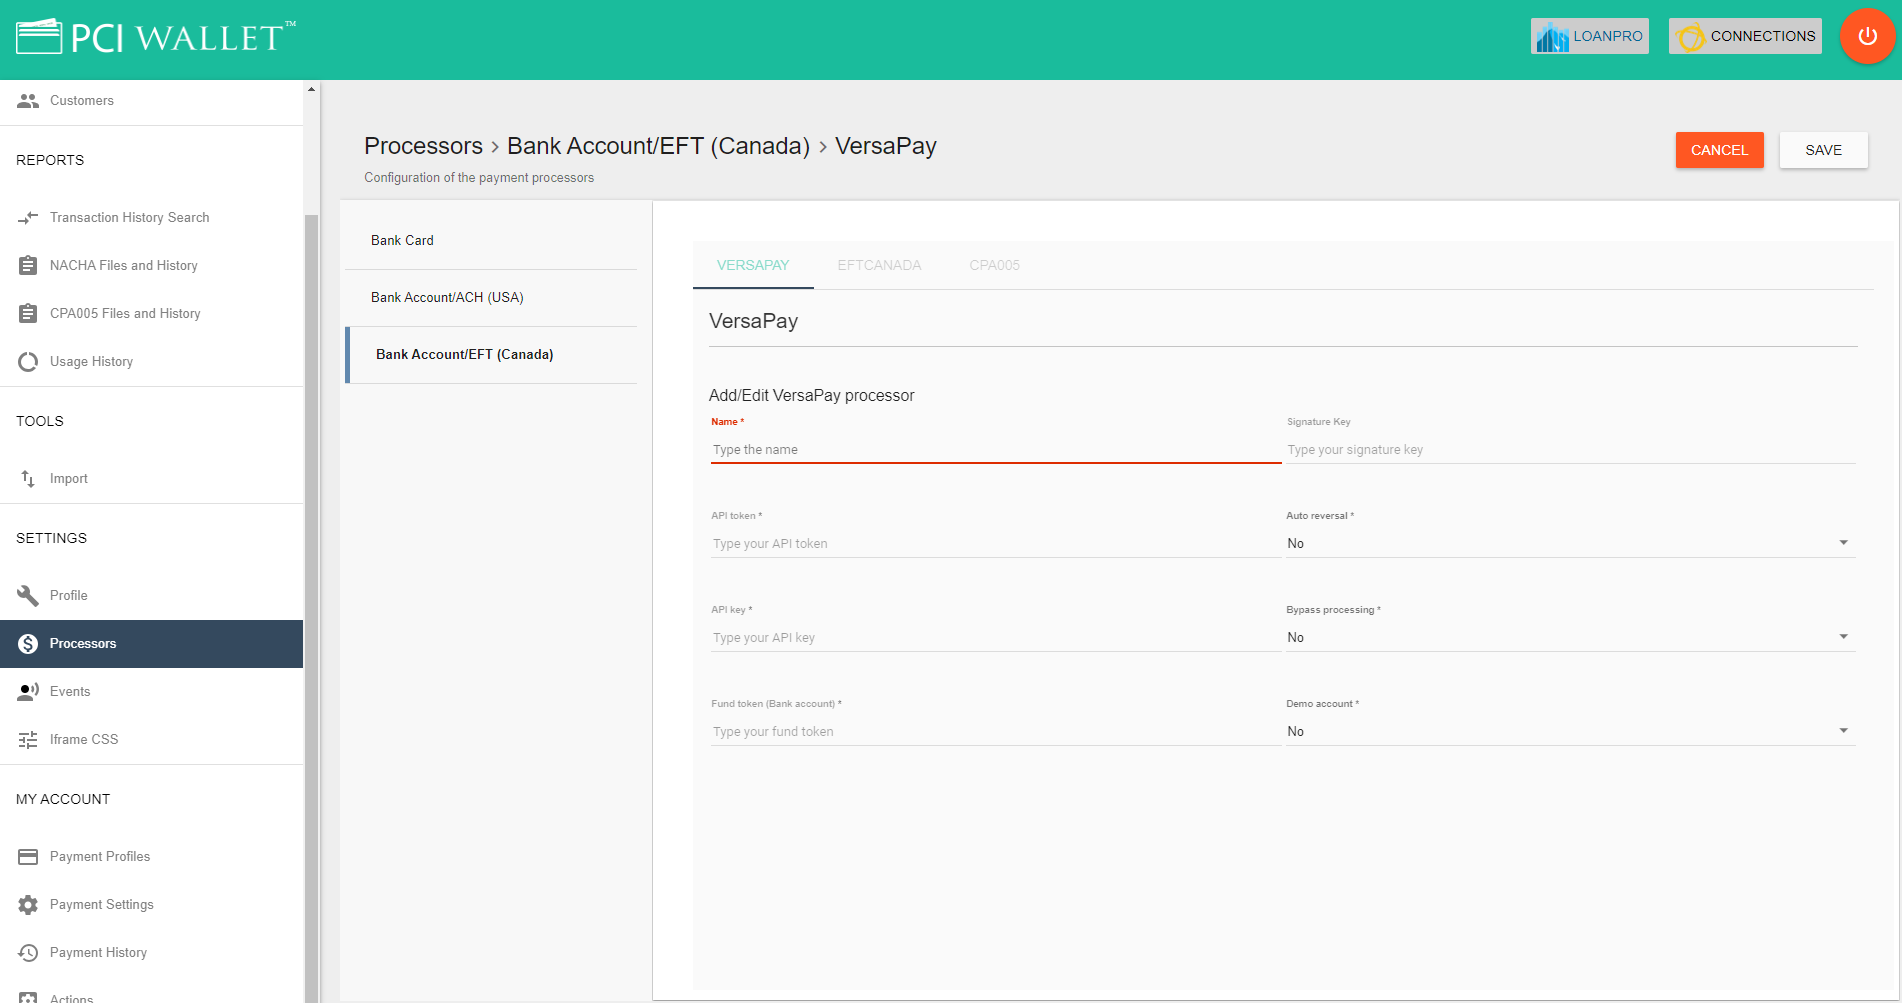Click the Iframe CSS sliders icon
Viewport: 1902px width, 1003px height.
pos(28,739)
